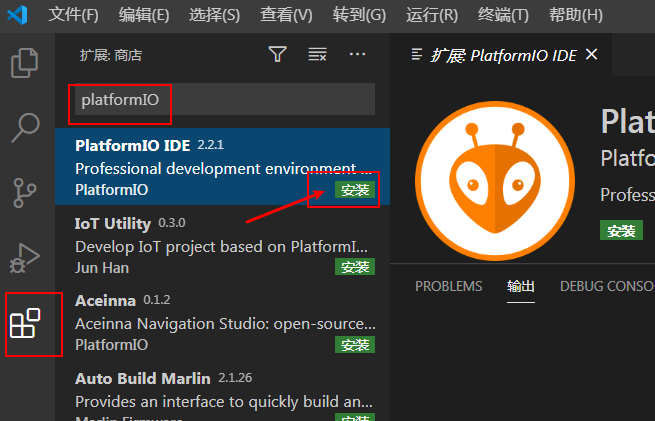Select the PlatformIO IDE list entry
This screenshot has width=655, height=421.
click(x=222, y=167)
